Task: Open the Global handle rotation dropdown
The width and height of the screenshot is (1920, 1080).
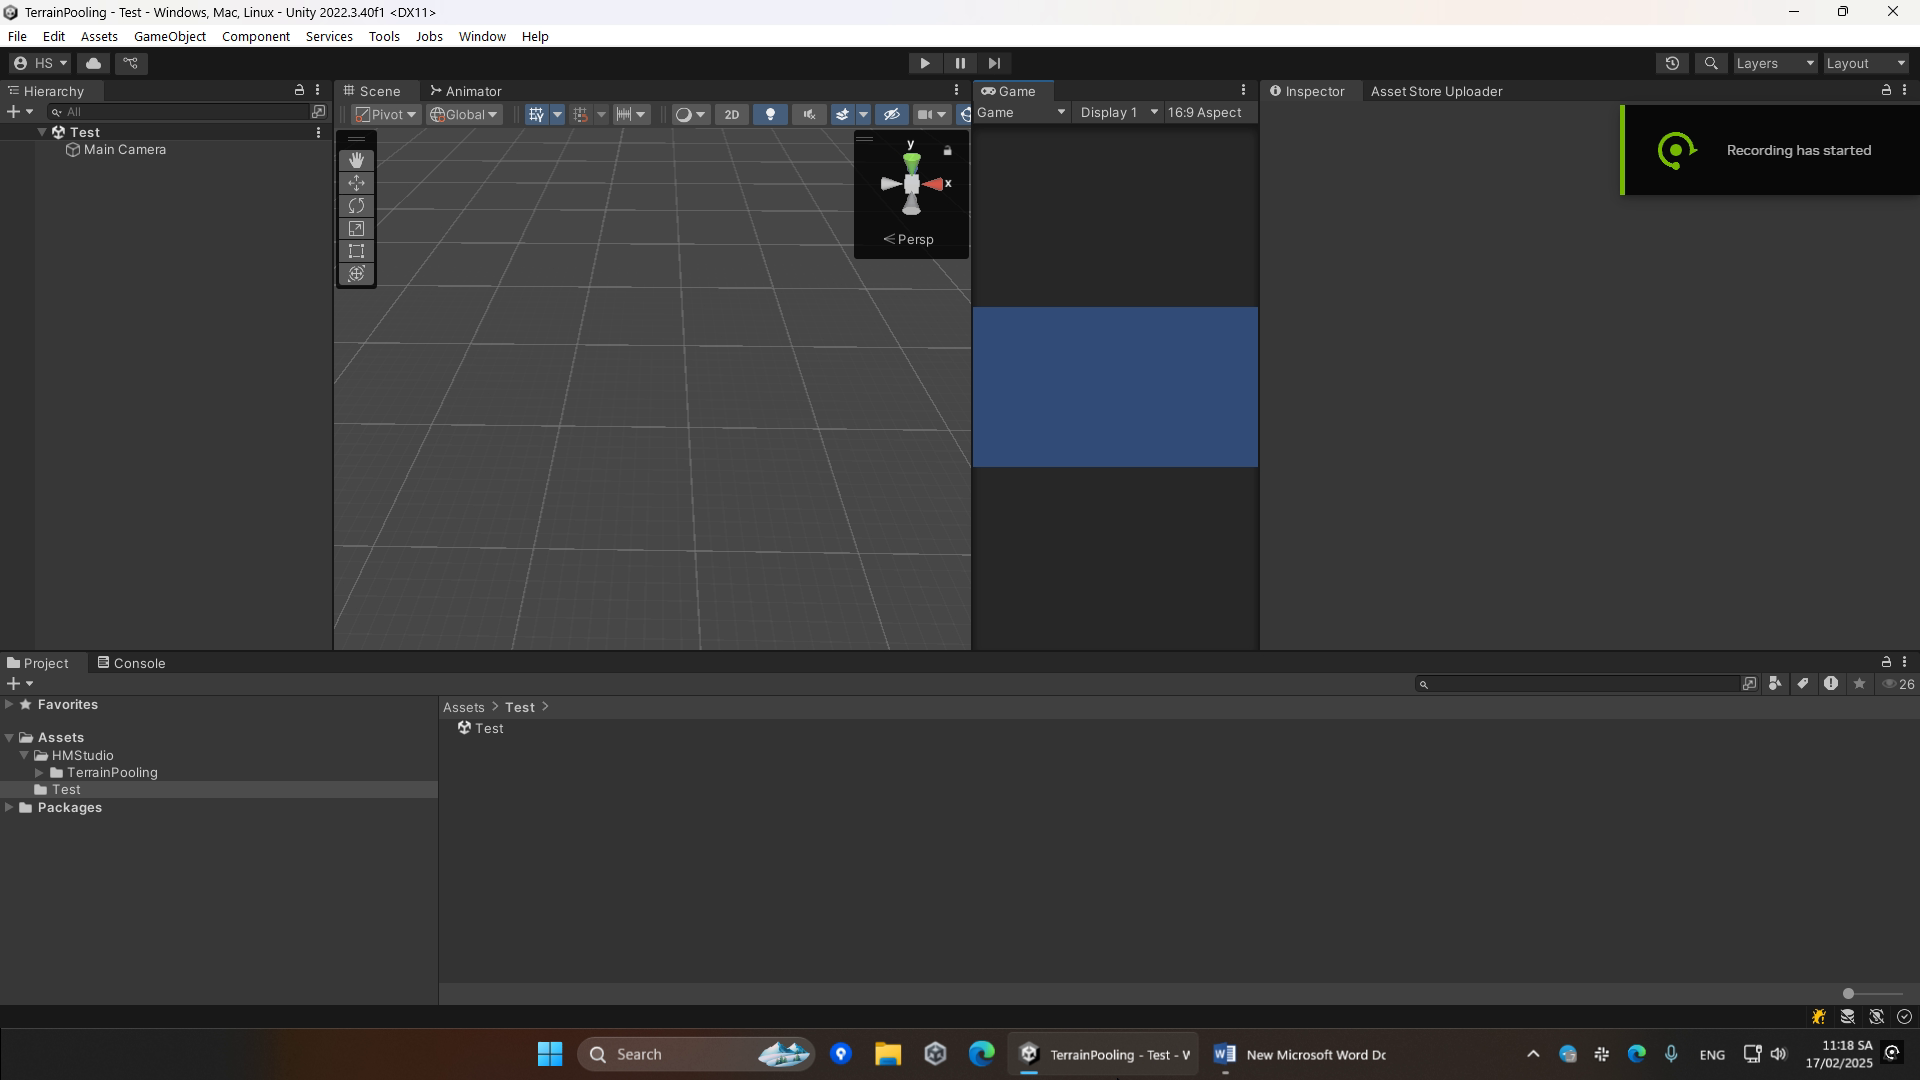Action: pyautogui.click(x=464, y=114)
